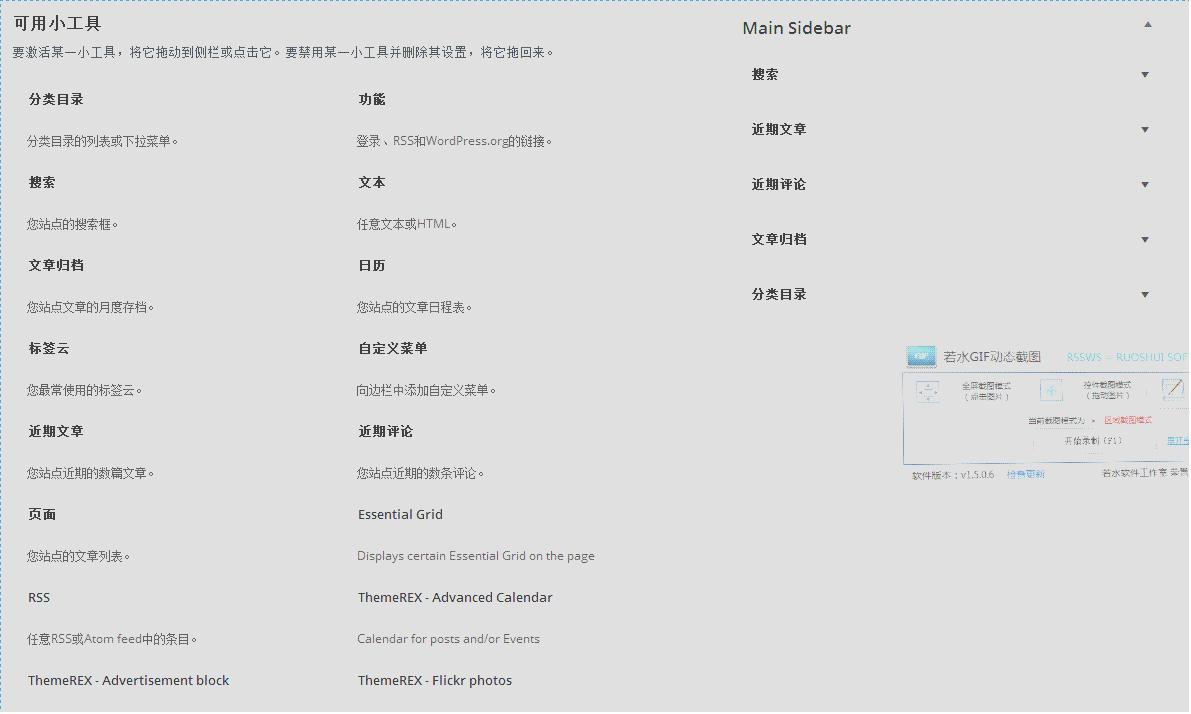
Task: Select the RSS widget
Action: [x=39, y=597]
